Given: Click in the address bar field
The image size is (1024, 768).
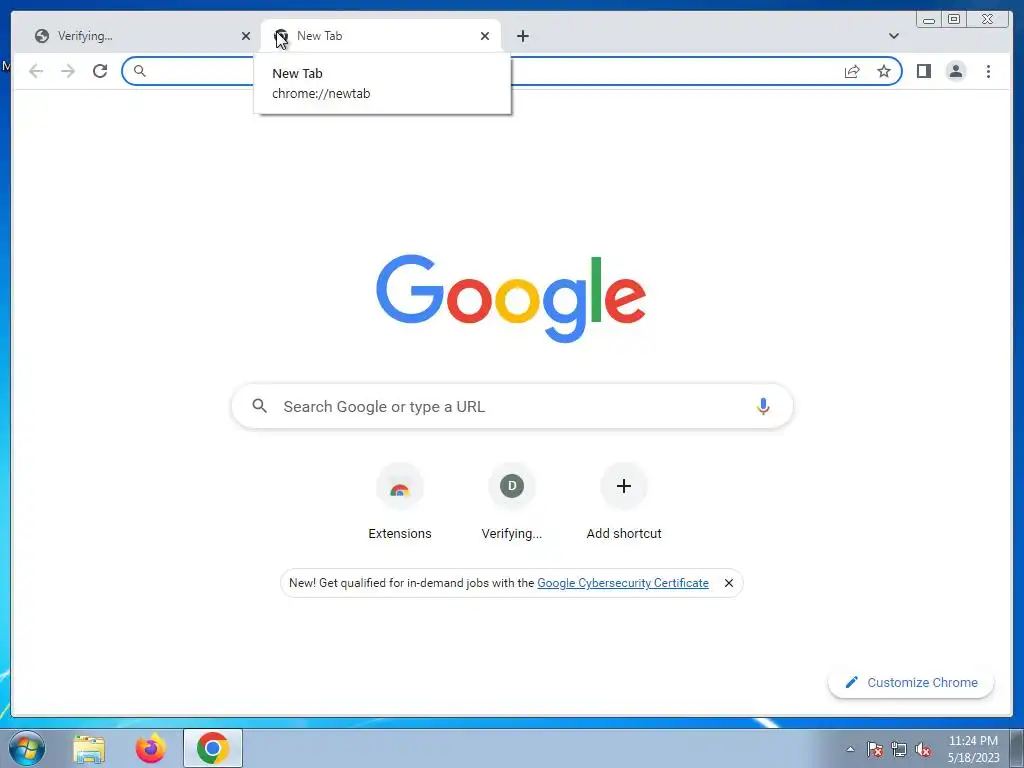Looking at the screenshot, I should coord(512,71).
